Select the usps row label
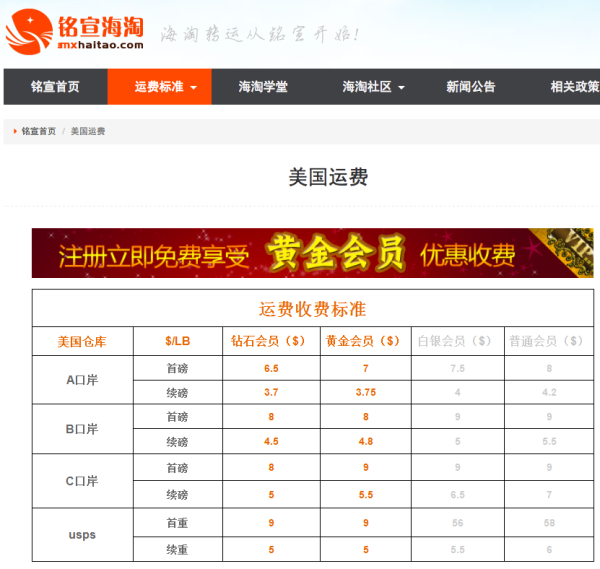This screenshot has width=600, height=569. click(82, 535)
